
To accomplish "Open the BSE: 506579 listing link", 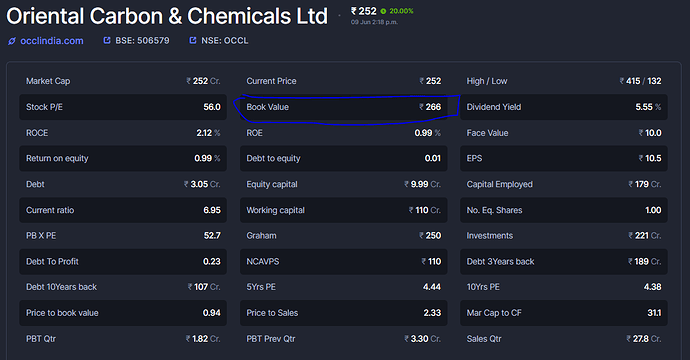I will [x=142, y=40].
